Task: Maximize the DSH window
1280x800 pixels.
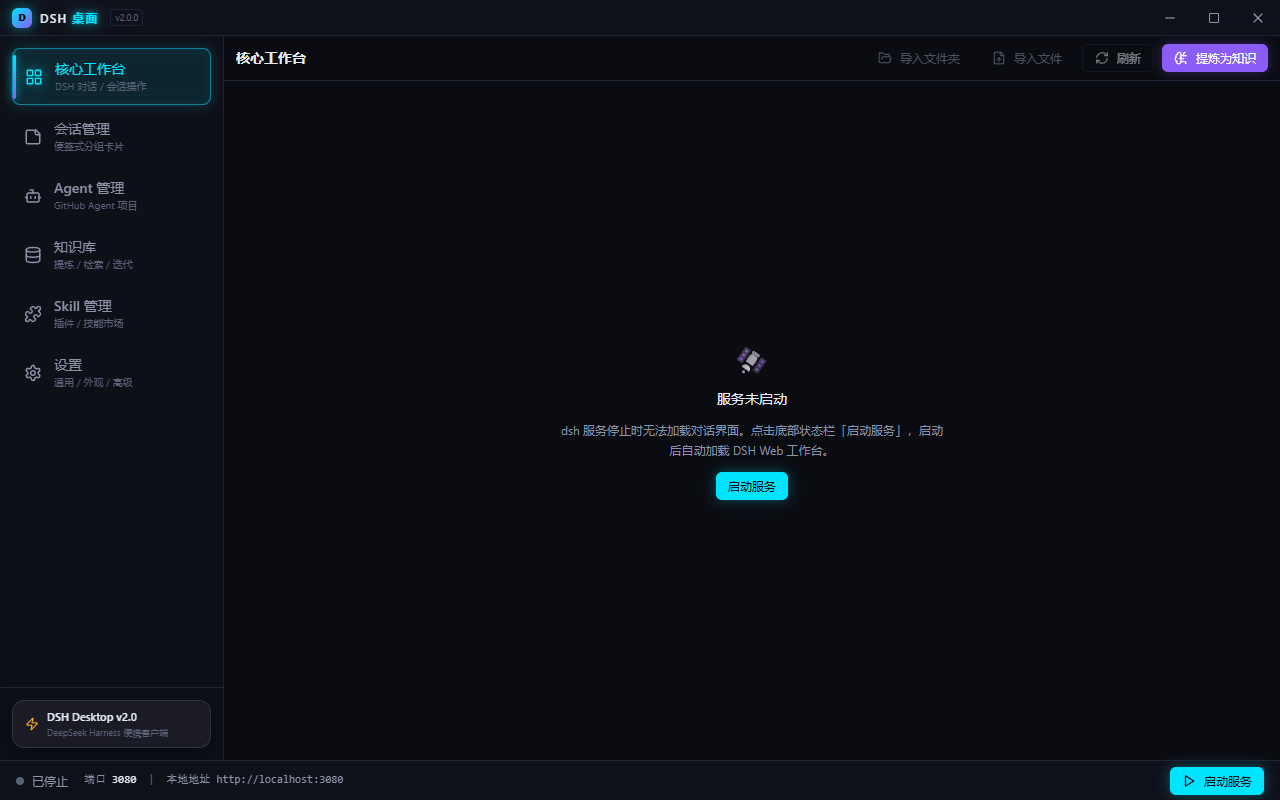Action: click(1214, 18)
